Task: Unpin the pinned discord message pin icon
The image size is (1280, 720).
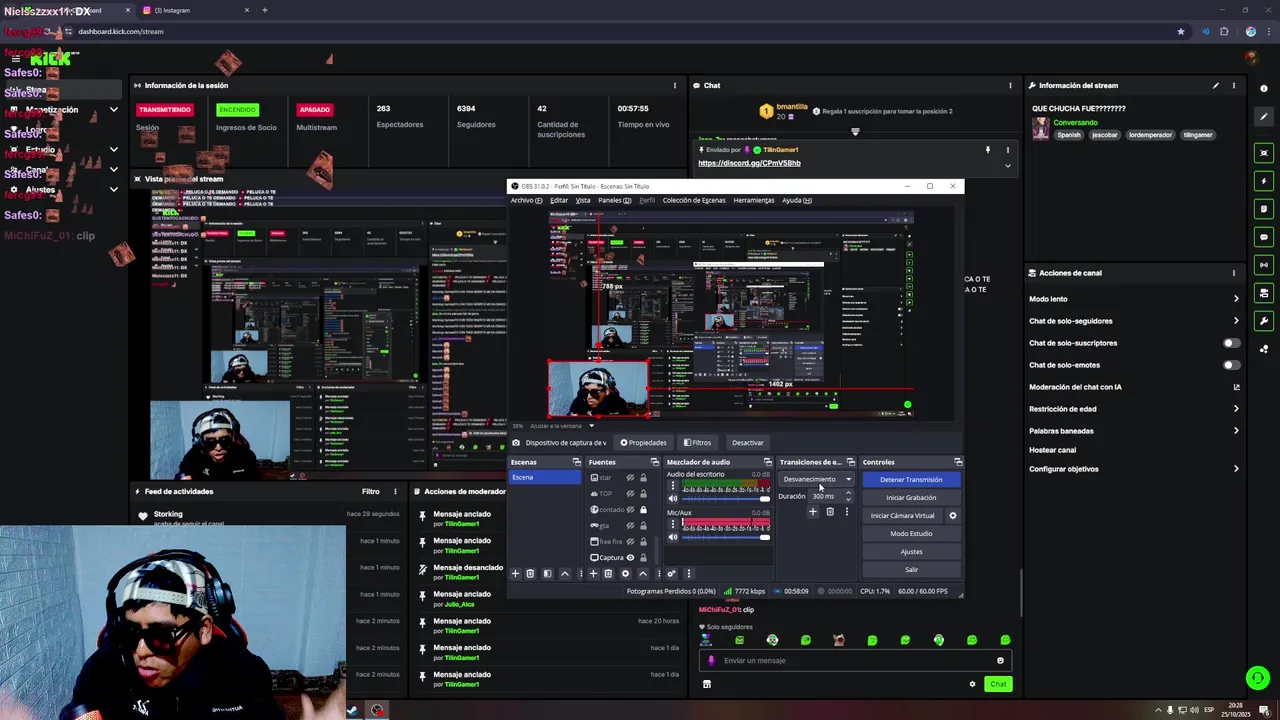Action: (x=988, y=150)
